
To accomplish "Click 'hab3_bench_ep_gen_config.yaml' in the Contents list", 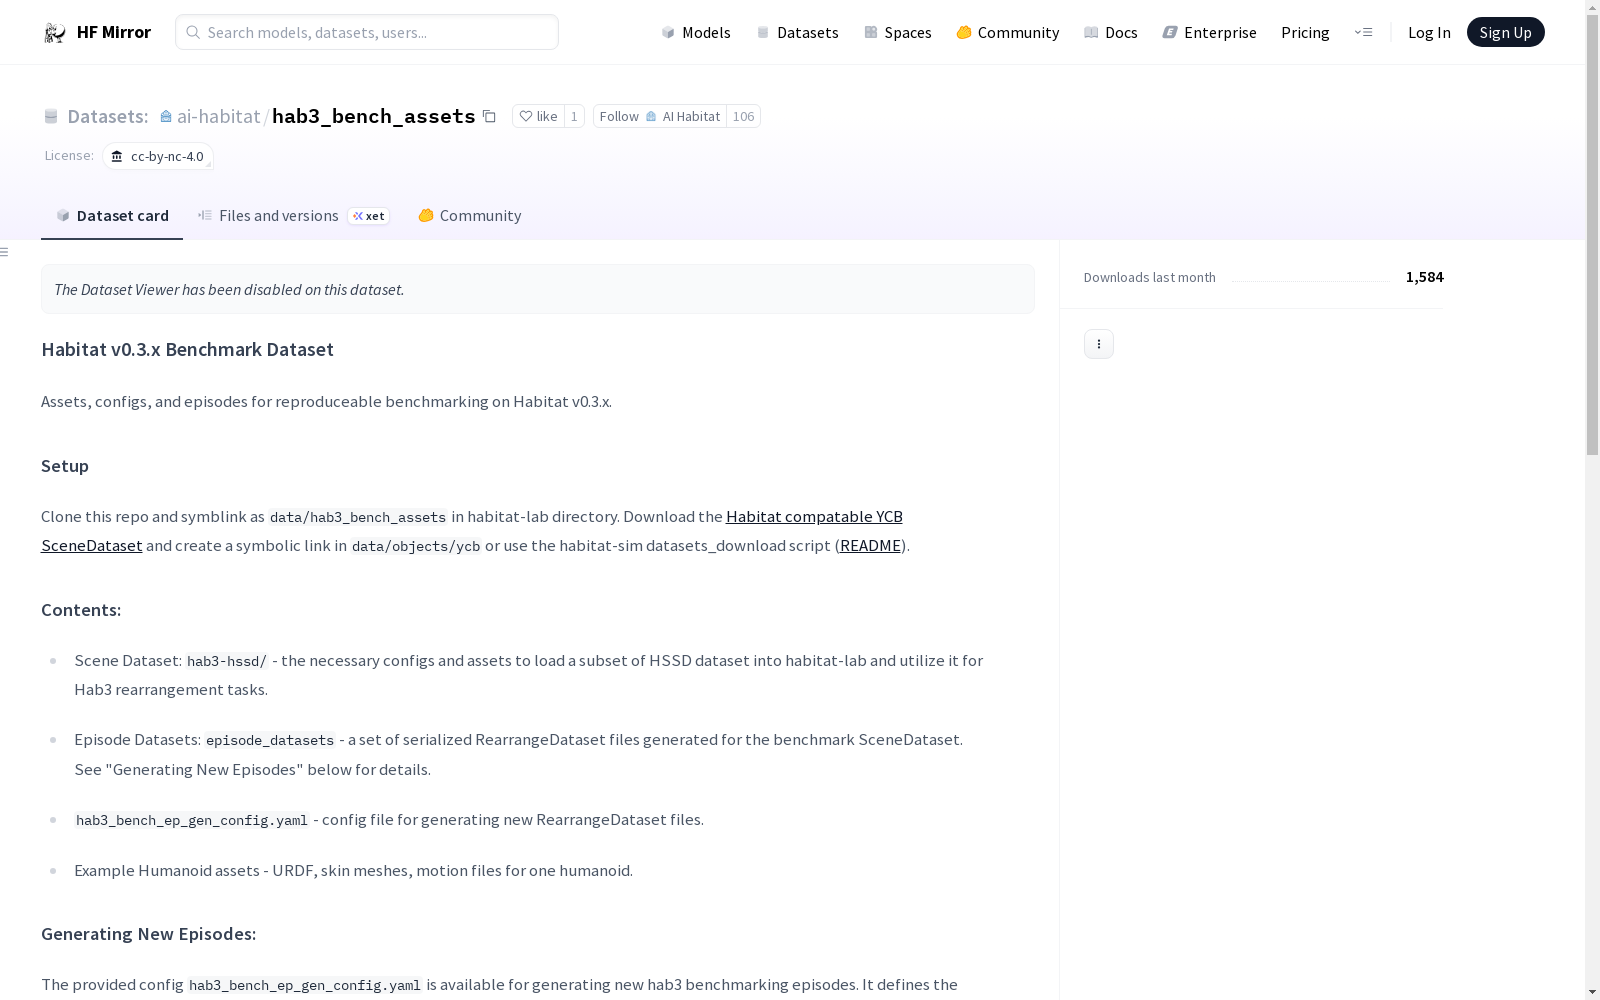I will 192,820.
